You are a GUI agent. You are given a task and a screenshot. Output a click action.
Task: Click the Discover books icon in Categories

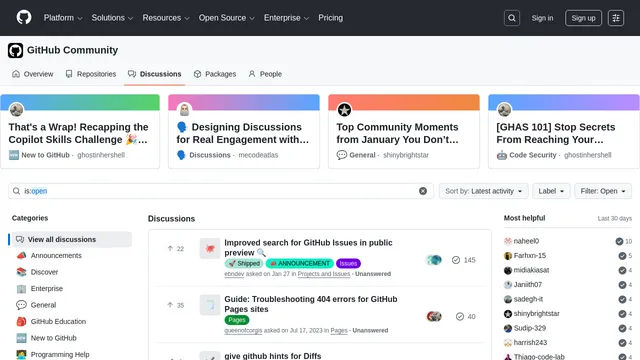(21, 272)
